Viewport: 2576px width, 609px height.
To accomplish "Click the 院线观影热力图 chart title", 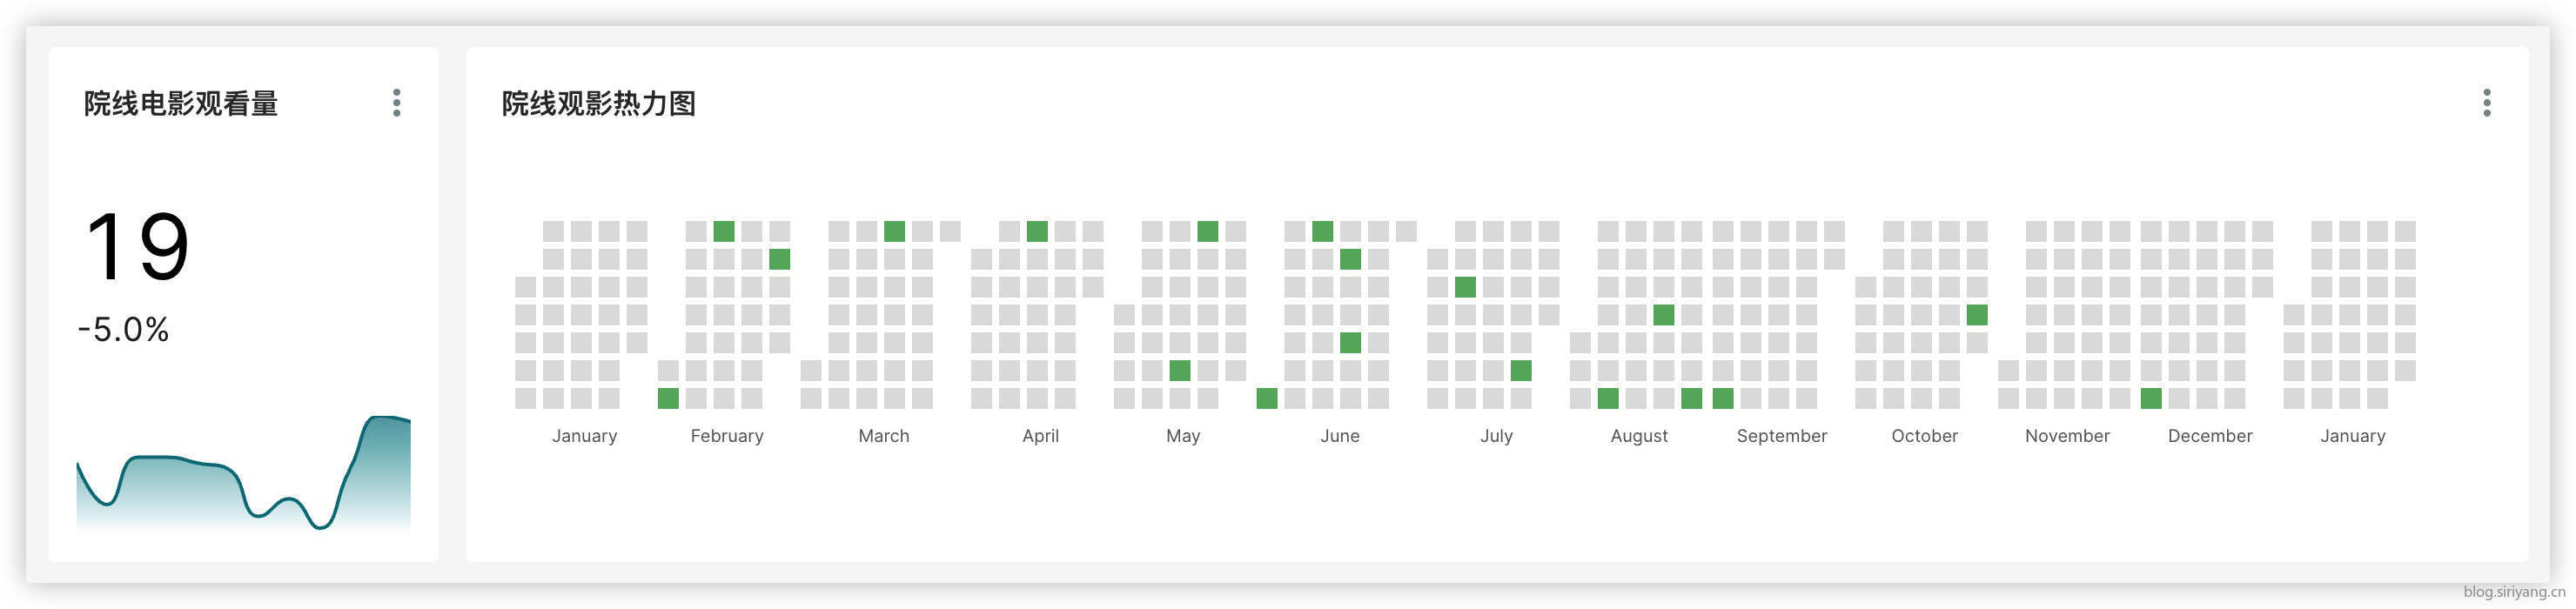I will pos(598,104).
